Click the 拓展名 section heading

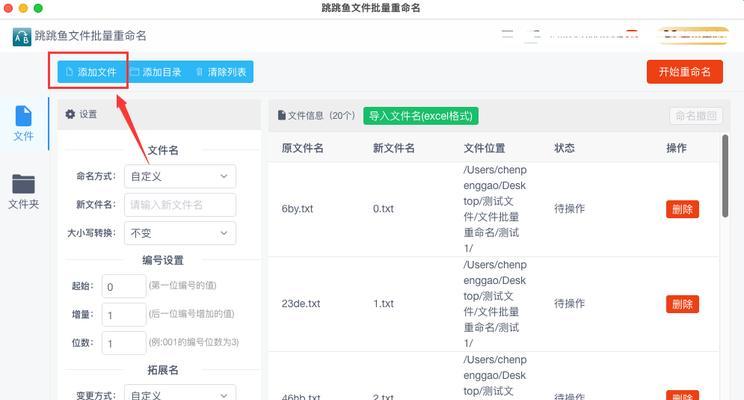(x=163, y=370)
